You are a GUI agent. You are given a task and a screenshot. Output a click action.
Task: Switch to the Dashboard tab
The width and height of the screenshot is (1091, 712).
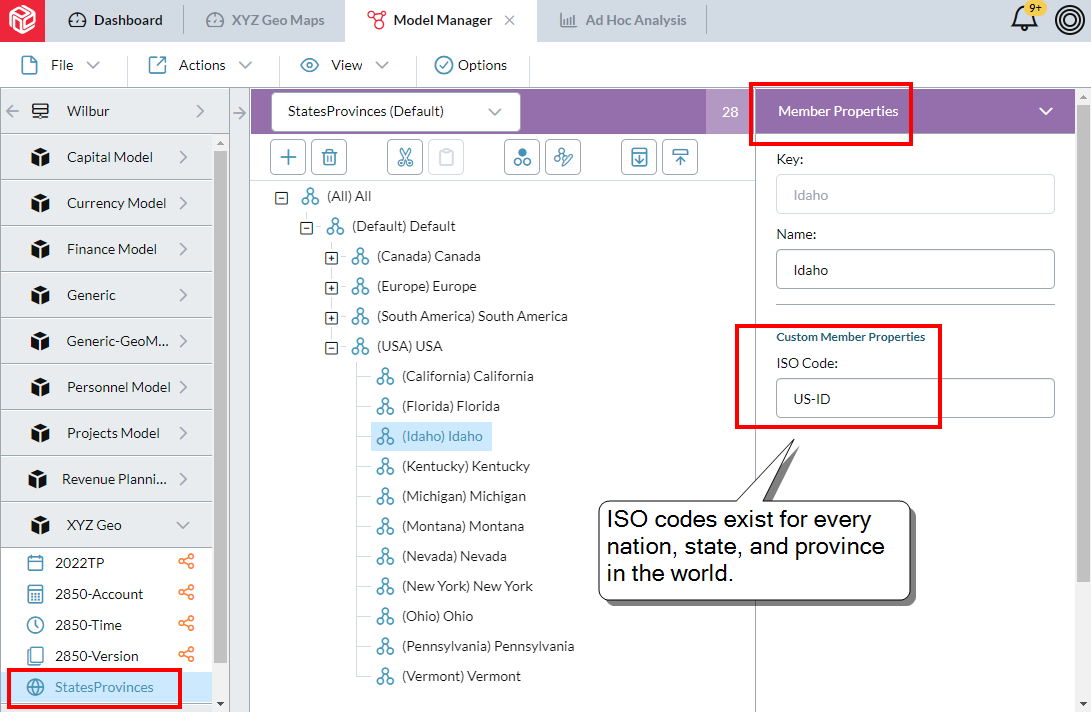[x=116, y=20]
